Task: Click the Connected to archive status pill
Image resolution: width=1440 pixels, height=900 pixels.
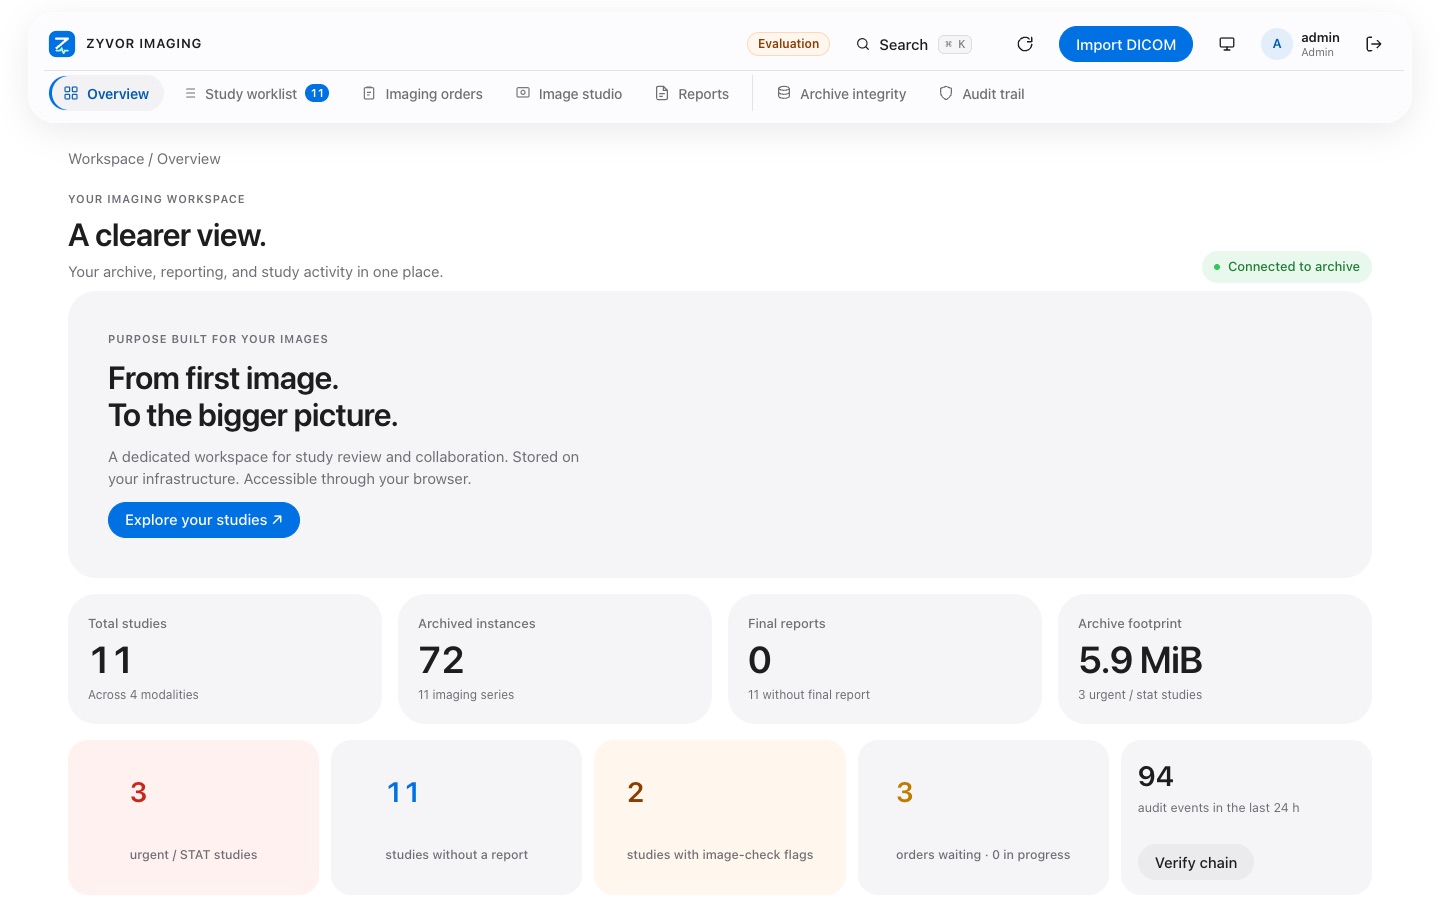Action: tap(1286, 267)
